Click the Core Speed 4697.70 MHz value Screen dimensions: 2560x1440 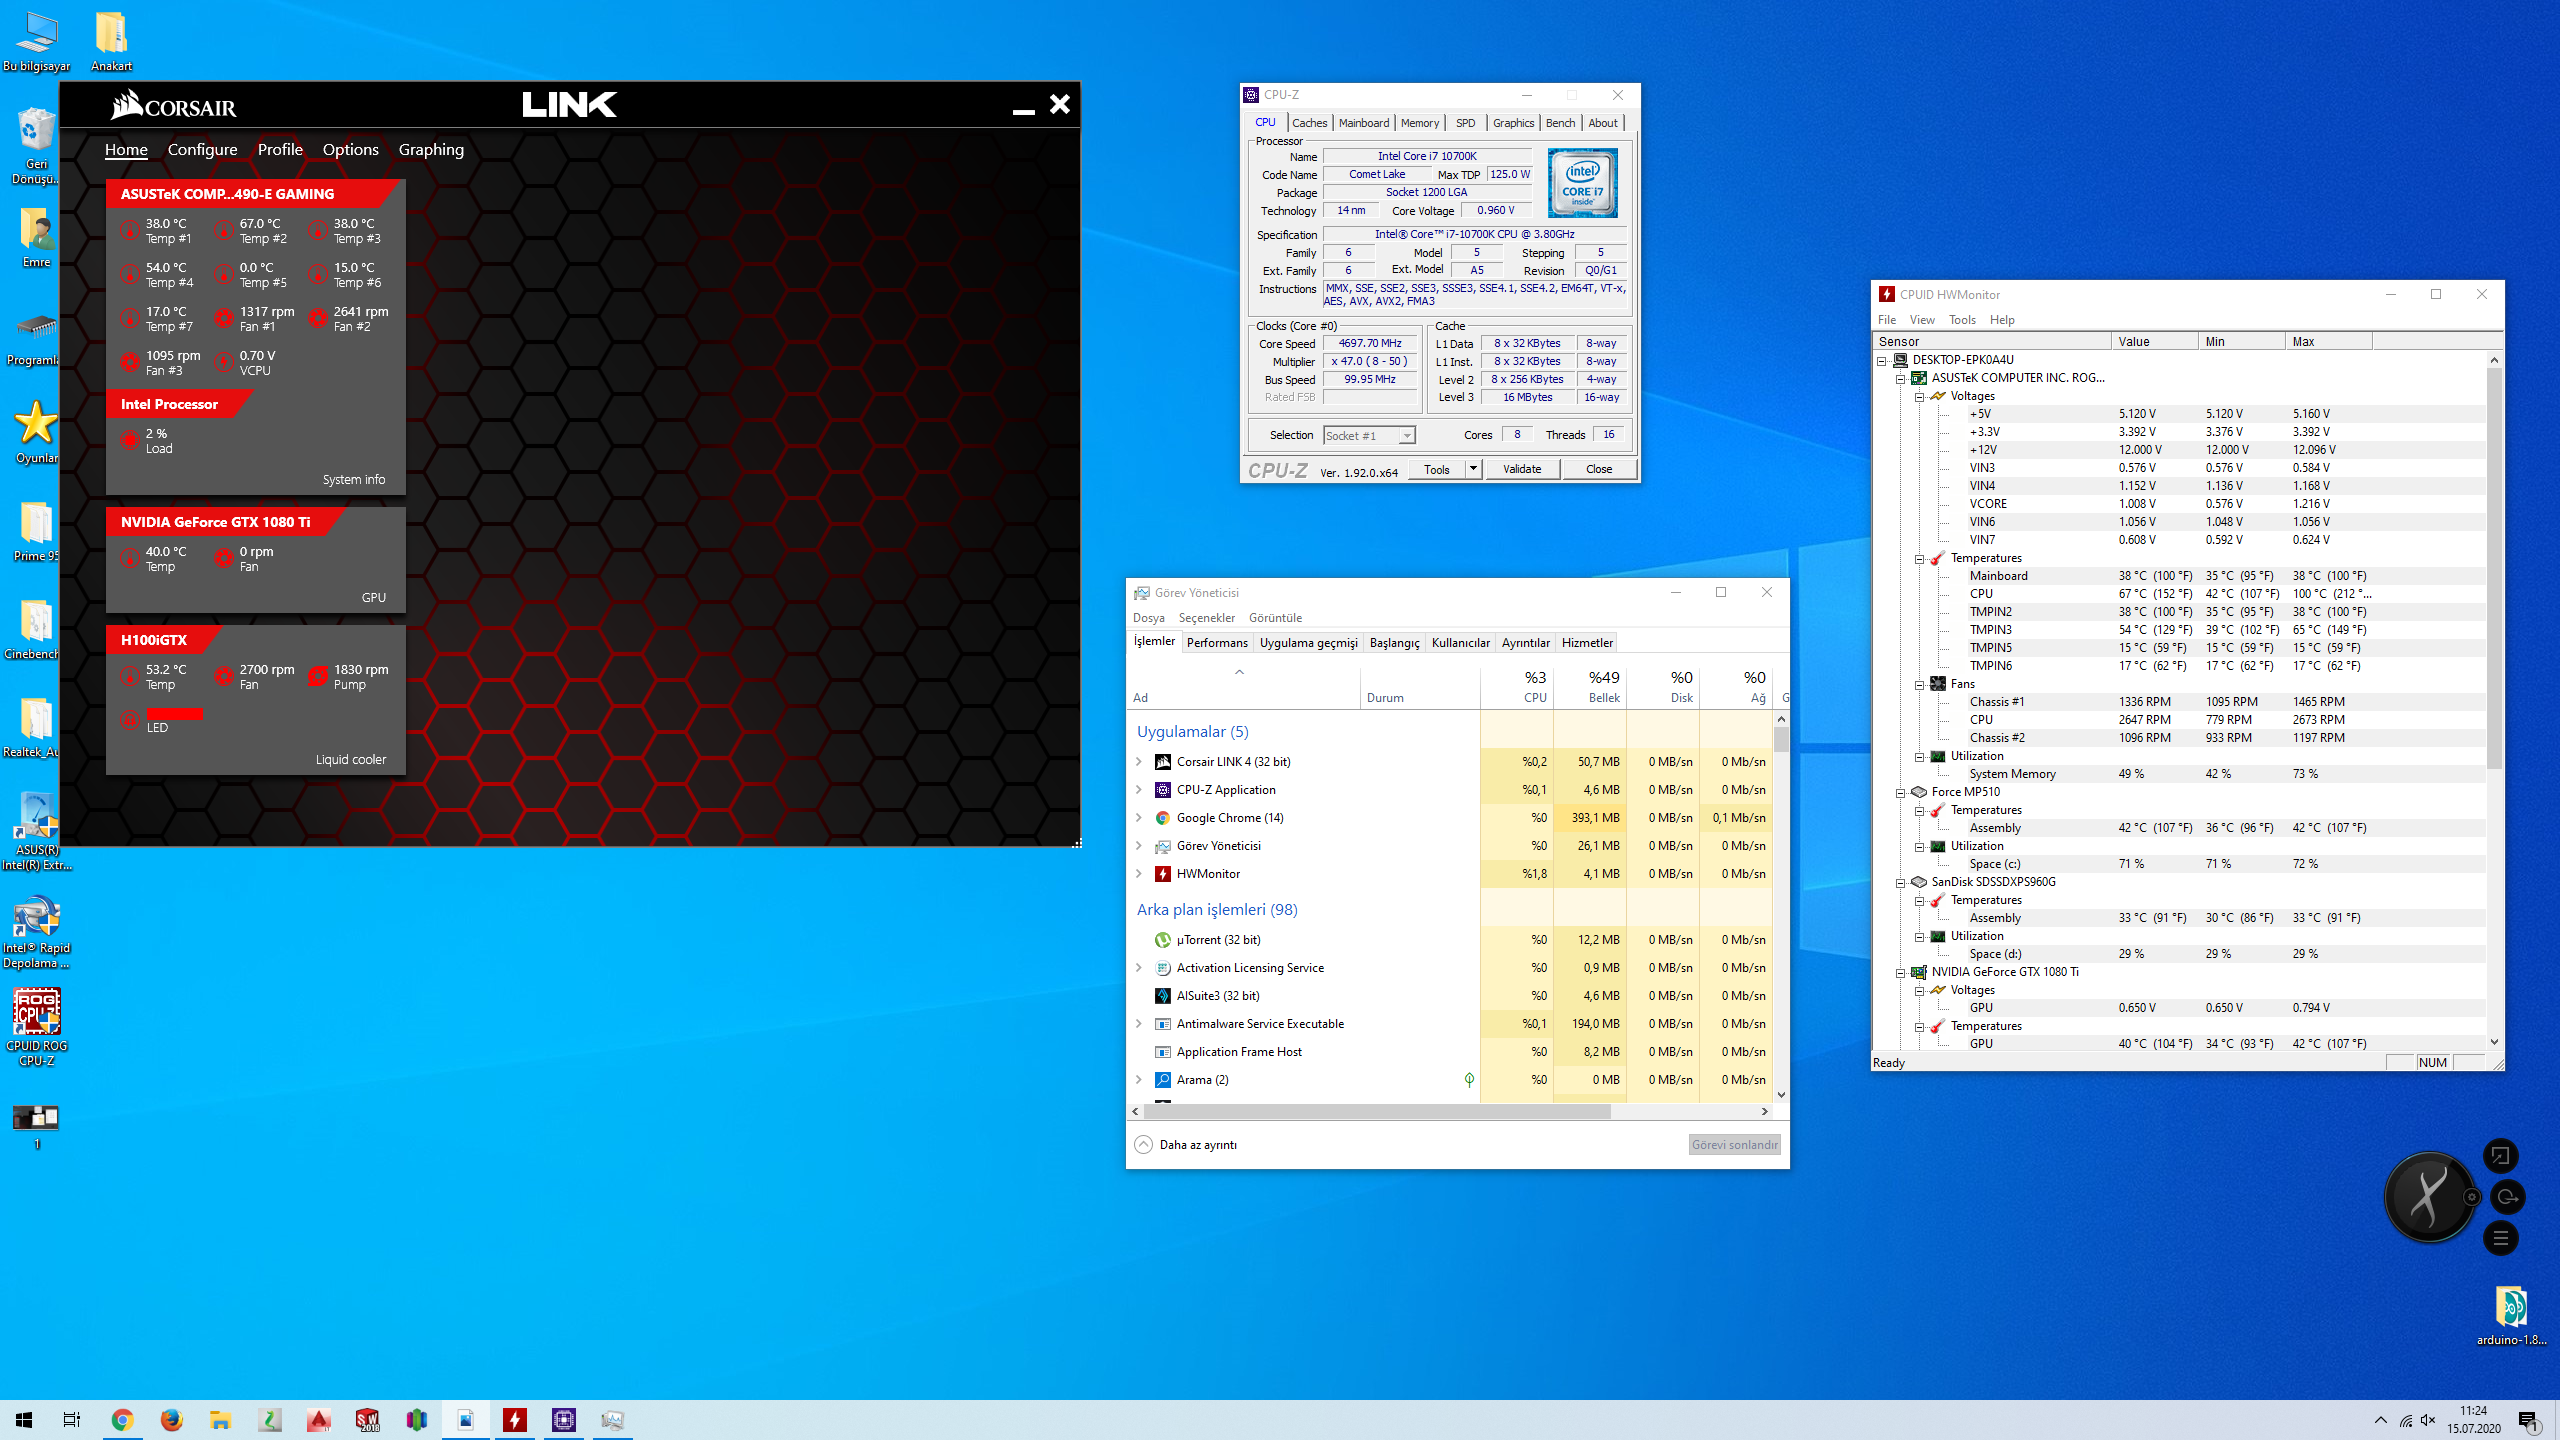click(x=1370, y=343)
